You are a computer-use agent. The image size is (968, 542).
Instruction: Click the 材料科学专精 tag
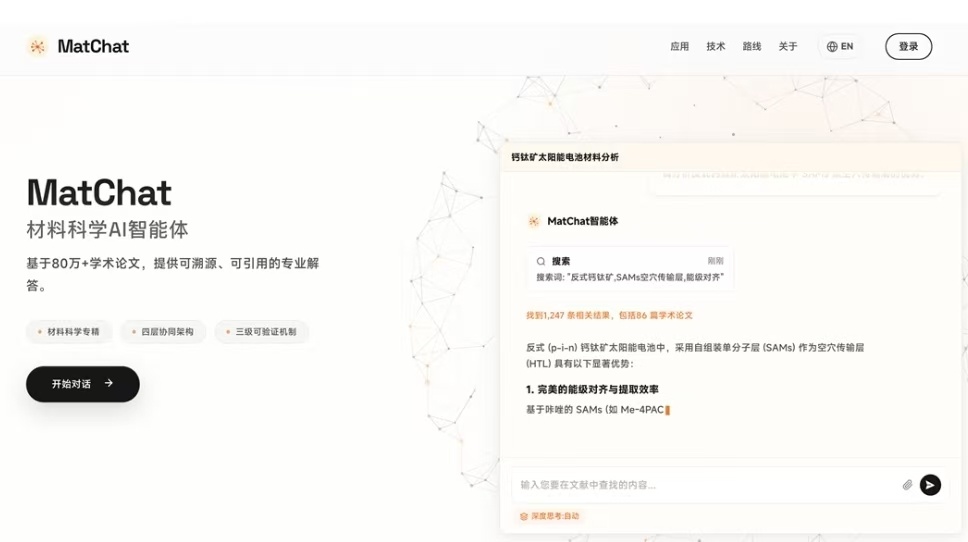point(68,332)
